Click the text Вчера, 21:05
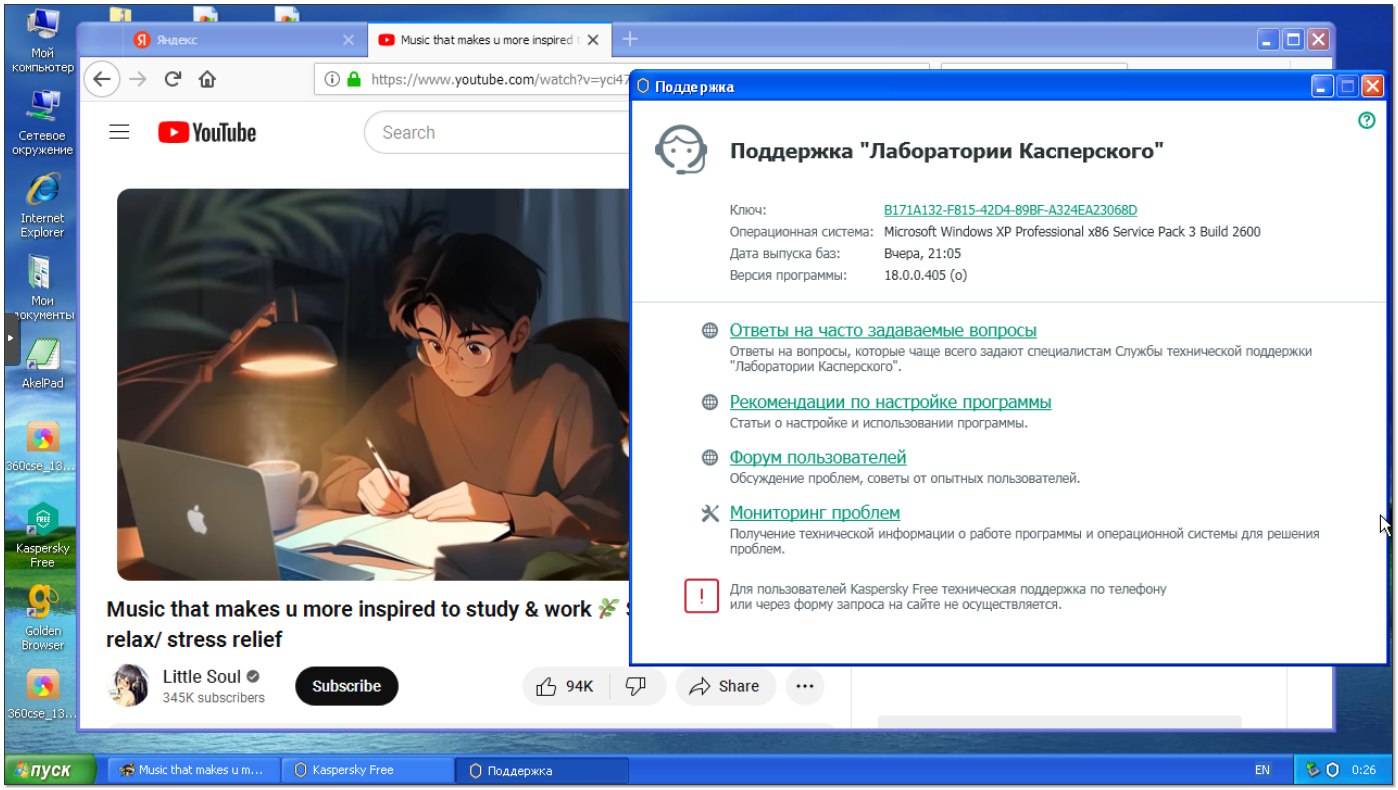 [922, 254]
